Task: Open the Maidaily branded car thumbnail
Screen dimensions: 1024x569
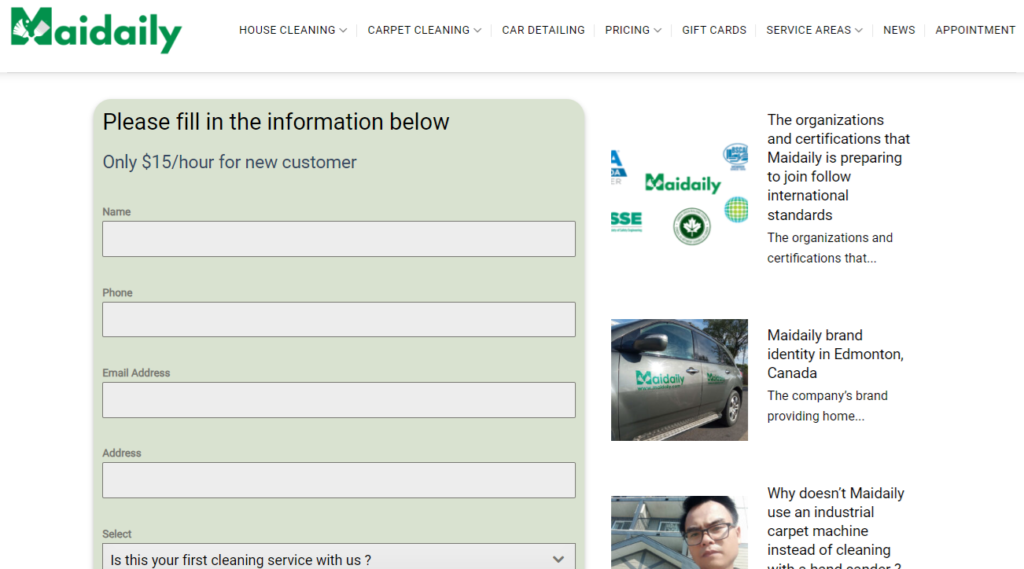Action: coord(679,380)
